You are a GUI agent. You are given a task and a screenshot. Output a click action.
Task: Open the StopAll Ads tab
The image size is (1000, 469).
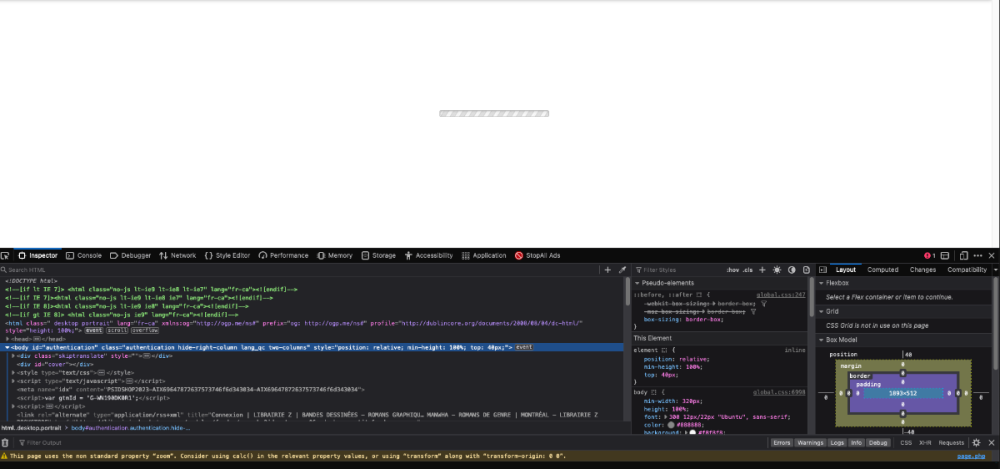pos(537,255)
